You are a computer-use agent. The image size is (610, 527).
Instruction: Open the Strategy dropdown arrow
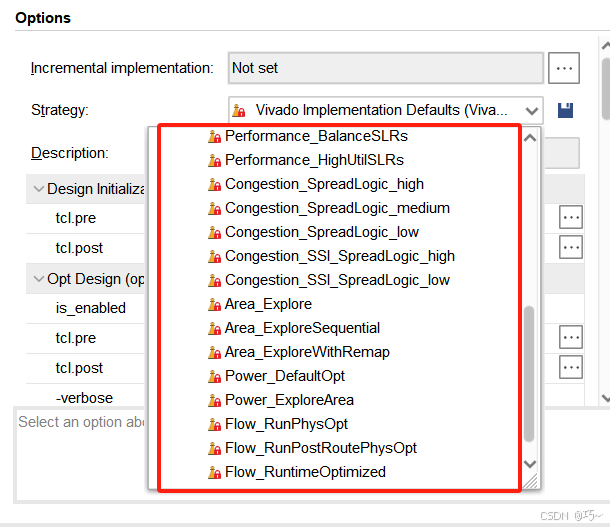tap(532, 111)
